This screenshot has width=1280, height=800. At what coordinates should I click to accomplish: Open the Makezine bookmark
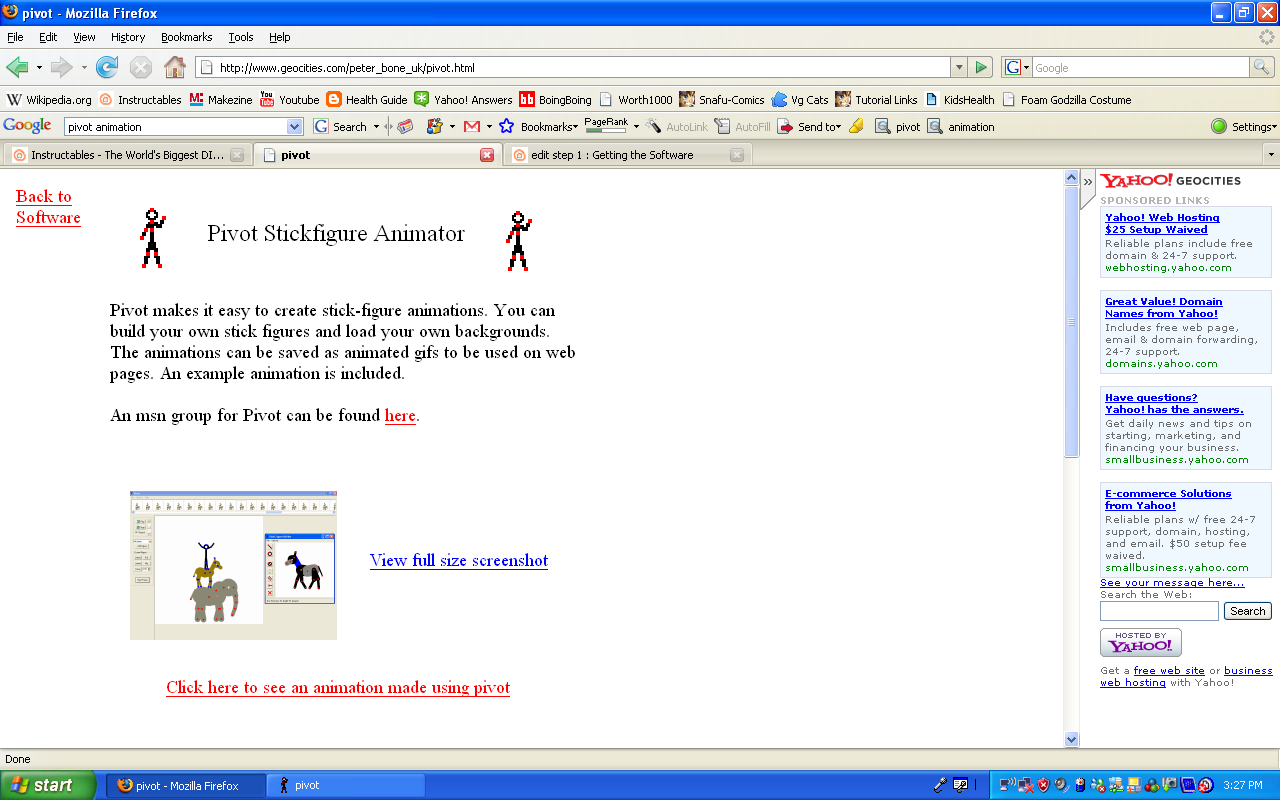pyautogui.click(x=221, y=100)
